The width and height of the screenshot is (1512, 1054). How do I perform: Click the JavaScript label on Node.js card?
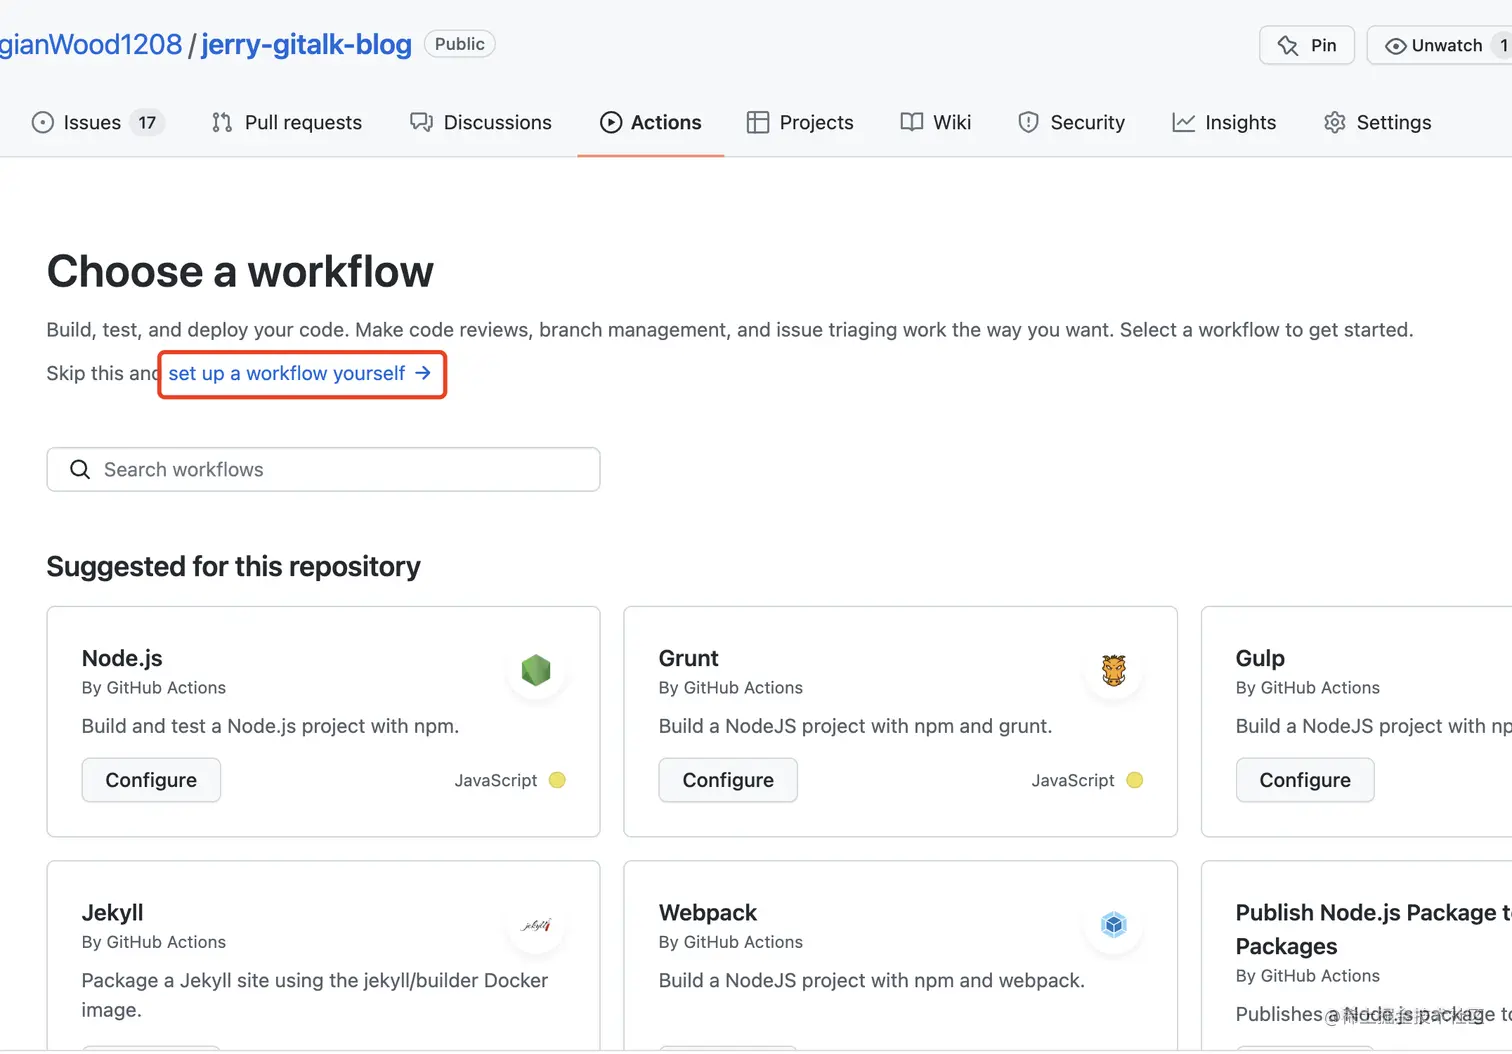pos(496,780)
